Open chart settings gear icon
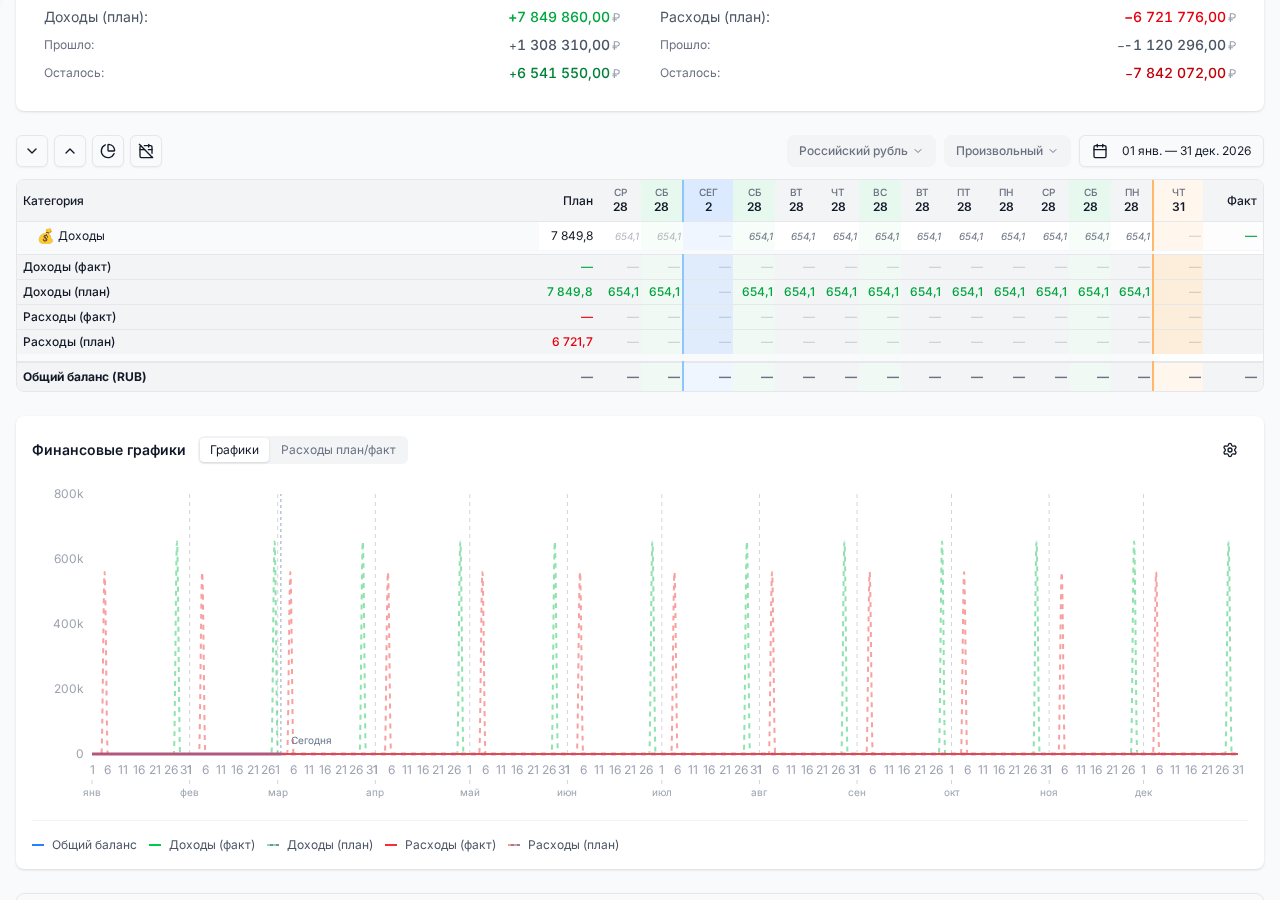The width and height of the screenshot is (1280, 900). 1230,450
